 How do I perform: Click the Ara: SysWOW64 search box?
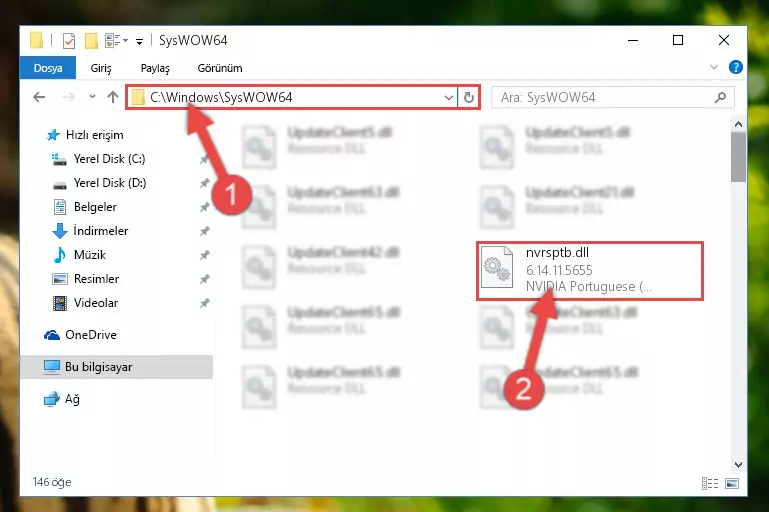tap(613, 97)
